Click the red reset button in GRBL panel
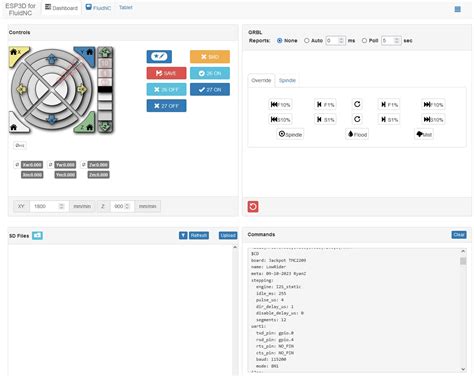Image resolution: width=474 pixels, height=376 pixels. [x=253, y=206]
